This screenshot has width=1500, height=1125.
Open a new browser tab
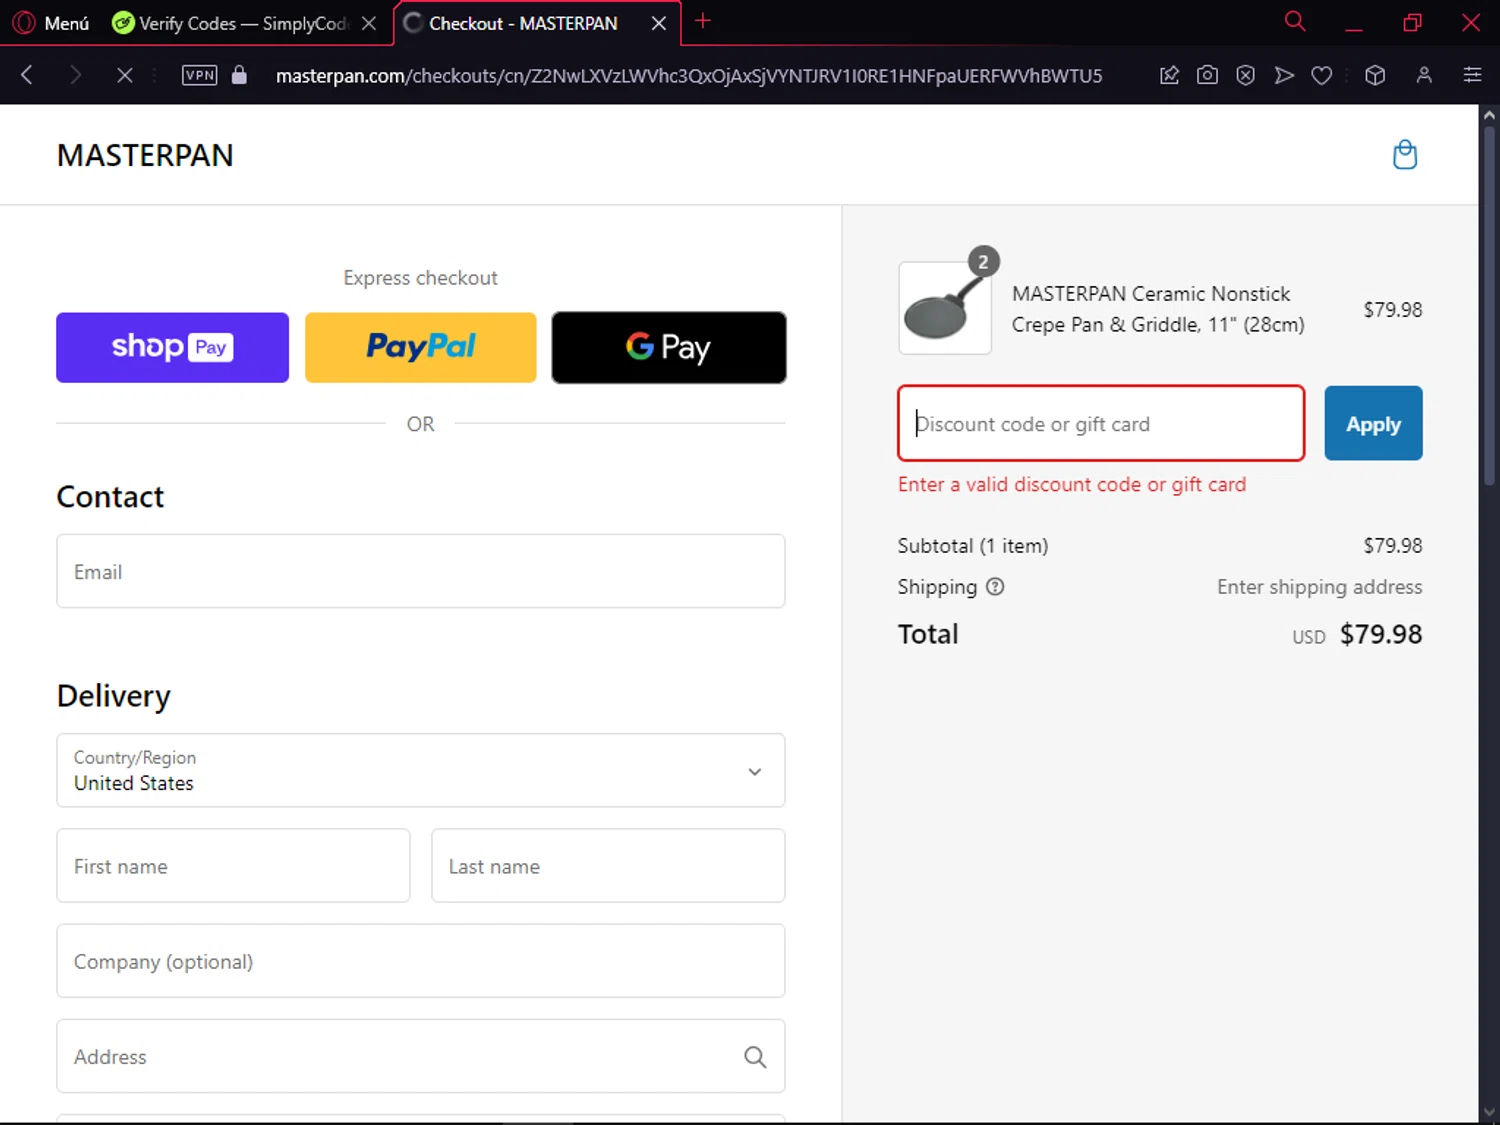[x=703, y=21]
